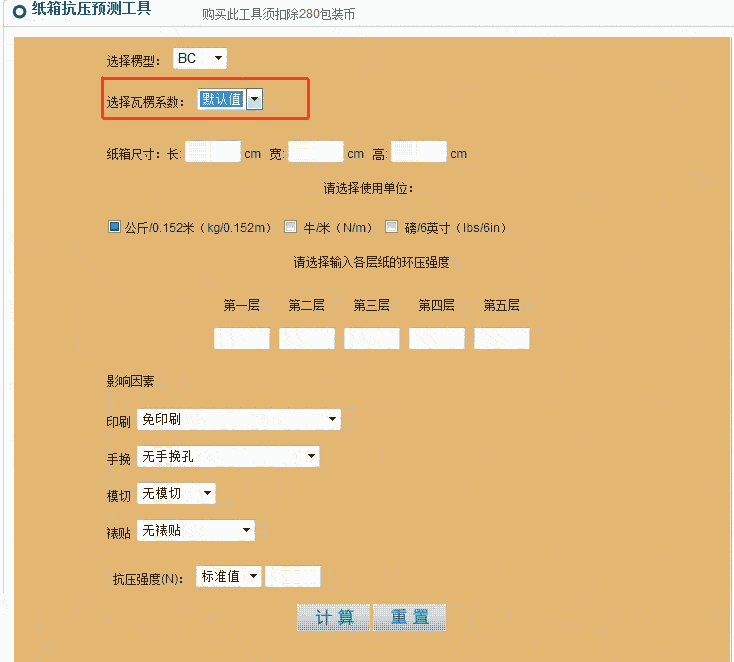Click the carton width (宽) input field
734x662 pixels.
316,153
